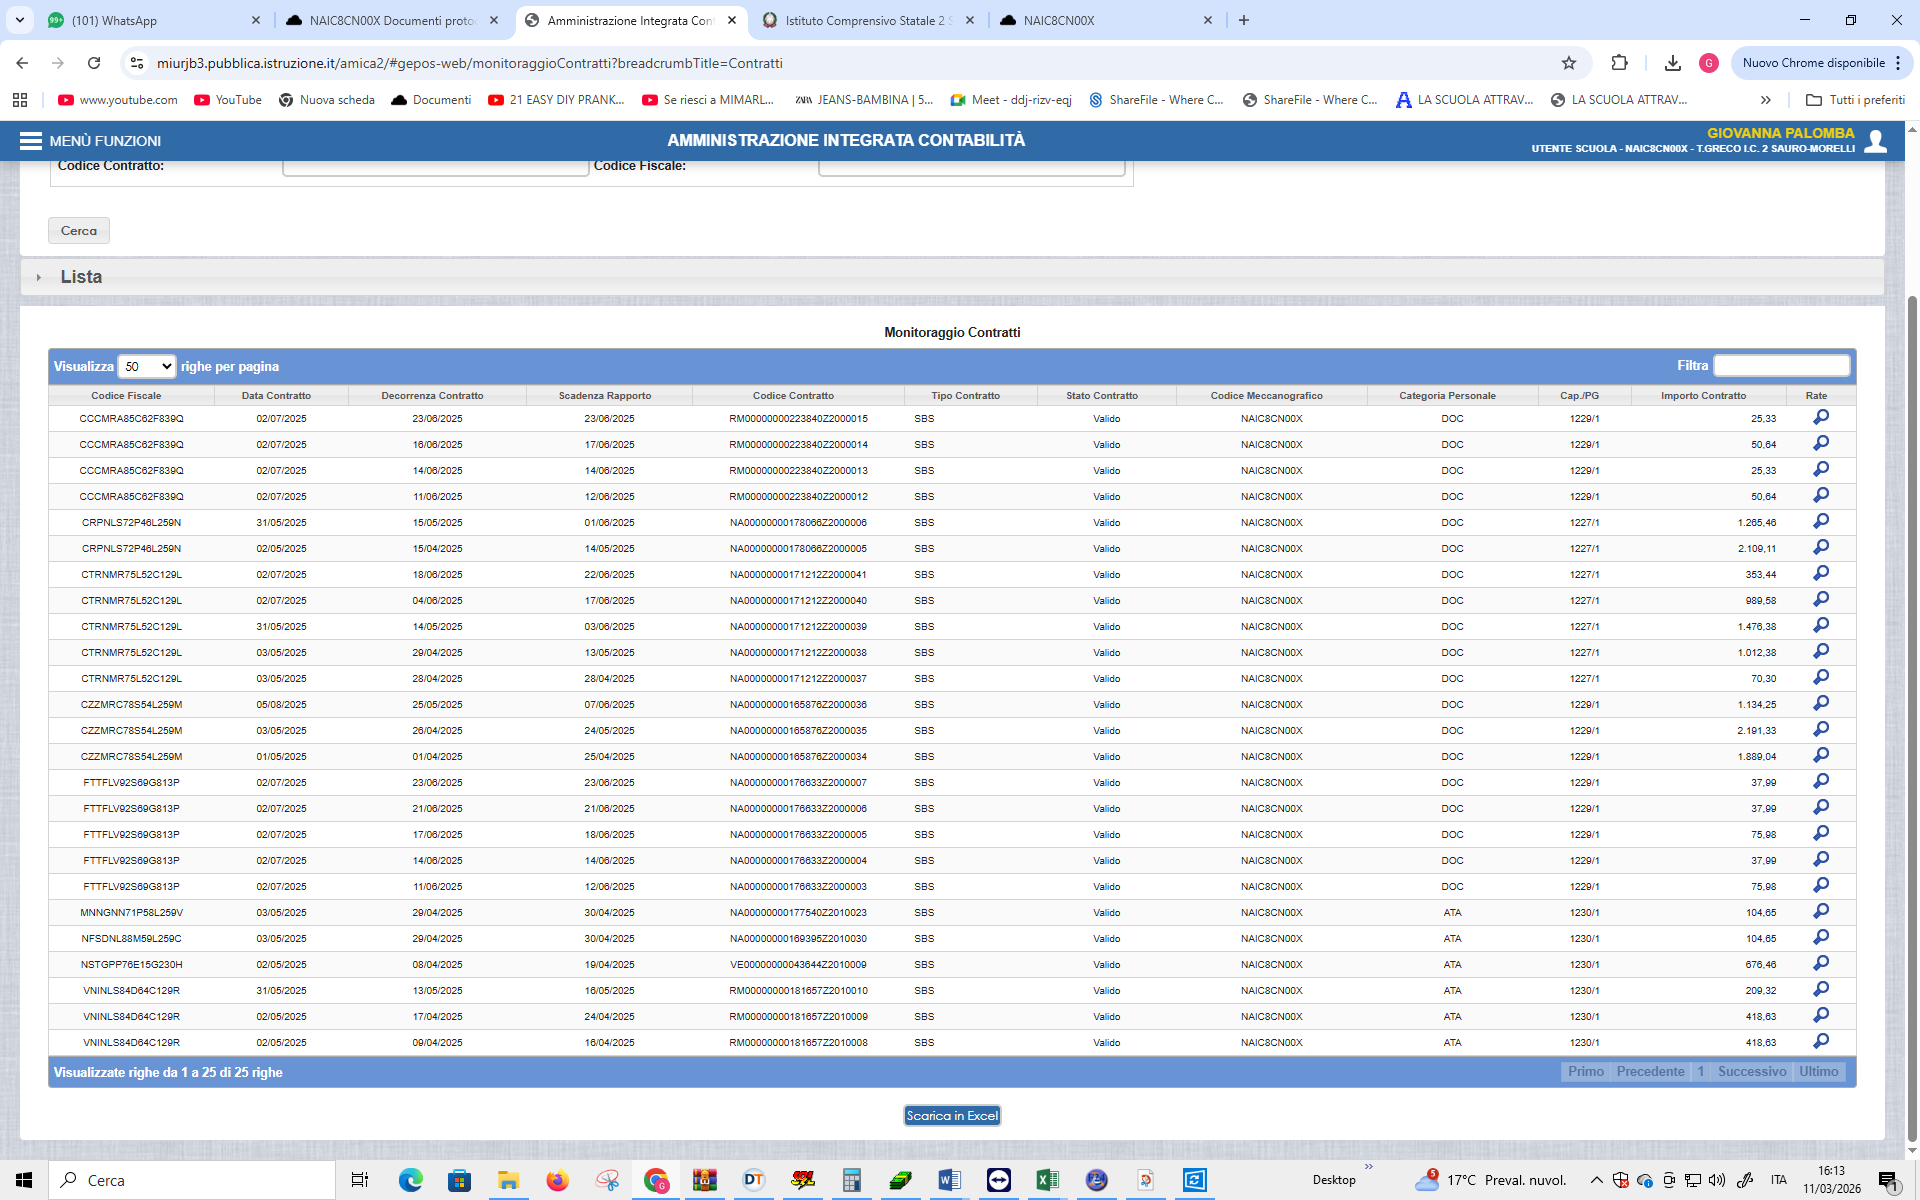
Task: Open rows per page dropdown
Action: coord(147,367)
